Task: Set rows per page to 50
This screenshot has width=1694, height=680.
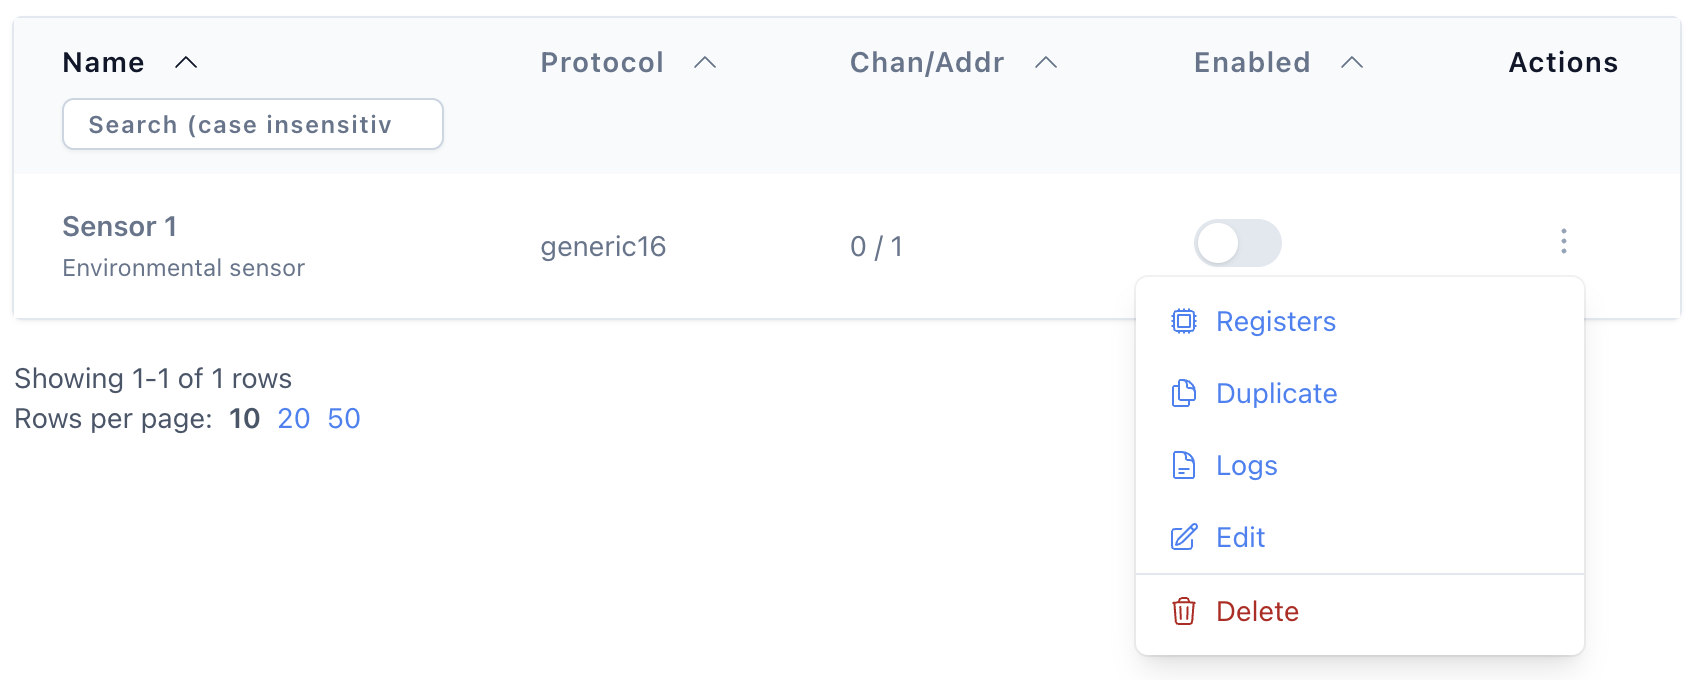Action: click(x=344, y=418)
